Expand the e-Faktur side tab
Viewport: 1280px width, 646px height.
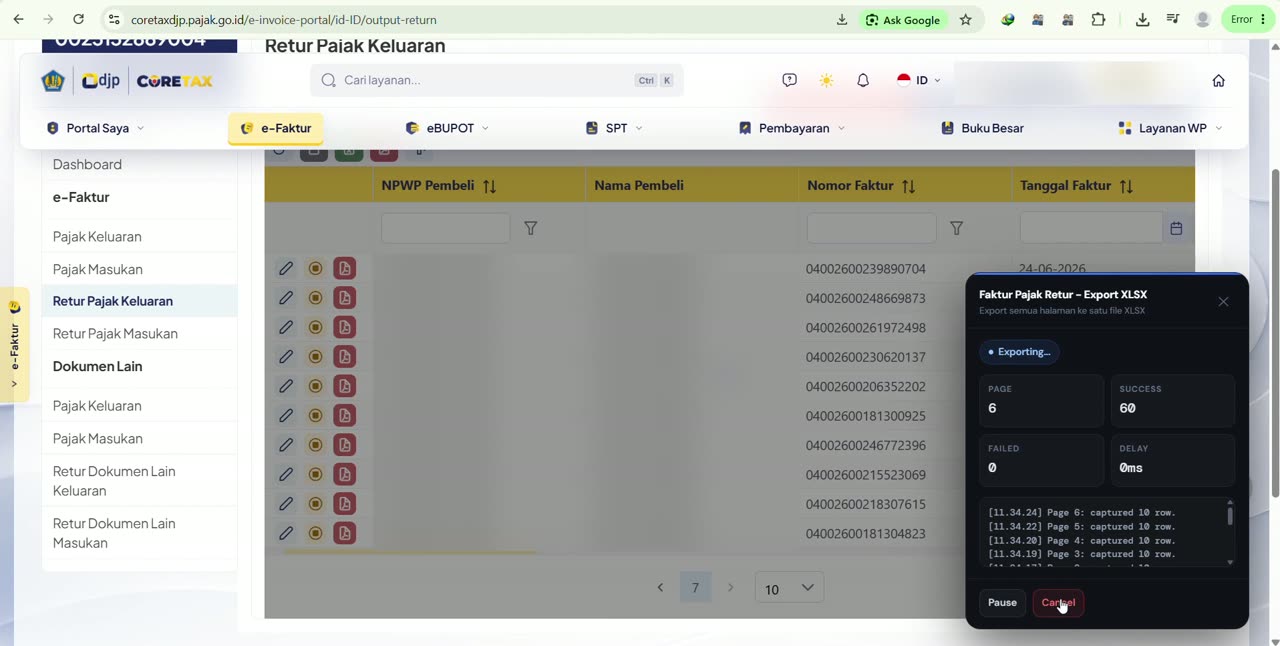(x=14, y=345)
